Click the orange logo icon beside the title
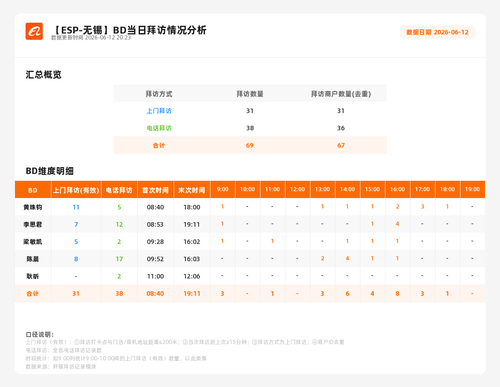Screen dimensions: 500x387 tap(34, 31)
